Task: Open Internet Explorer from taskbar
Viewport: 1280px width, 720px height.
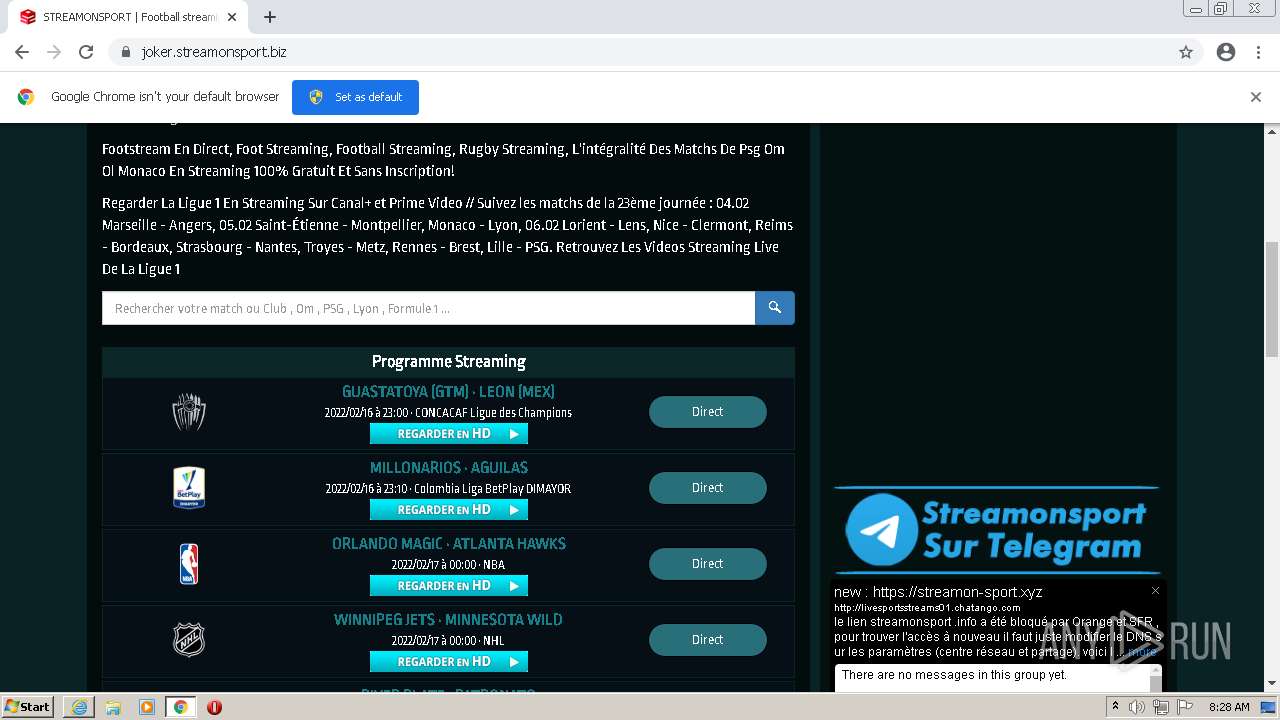Action: [x=79, y=707]
